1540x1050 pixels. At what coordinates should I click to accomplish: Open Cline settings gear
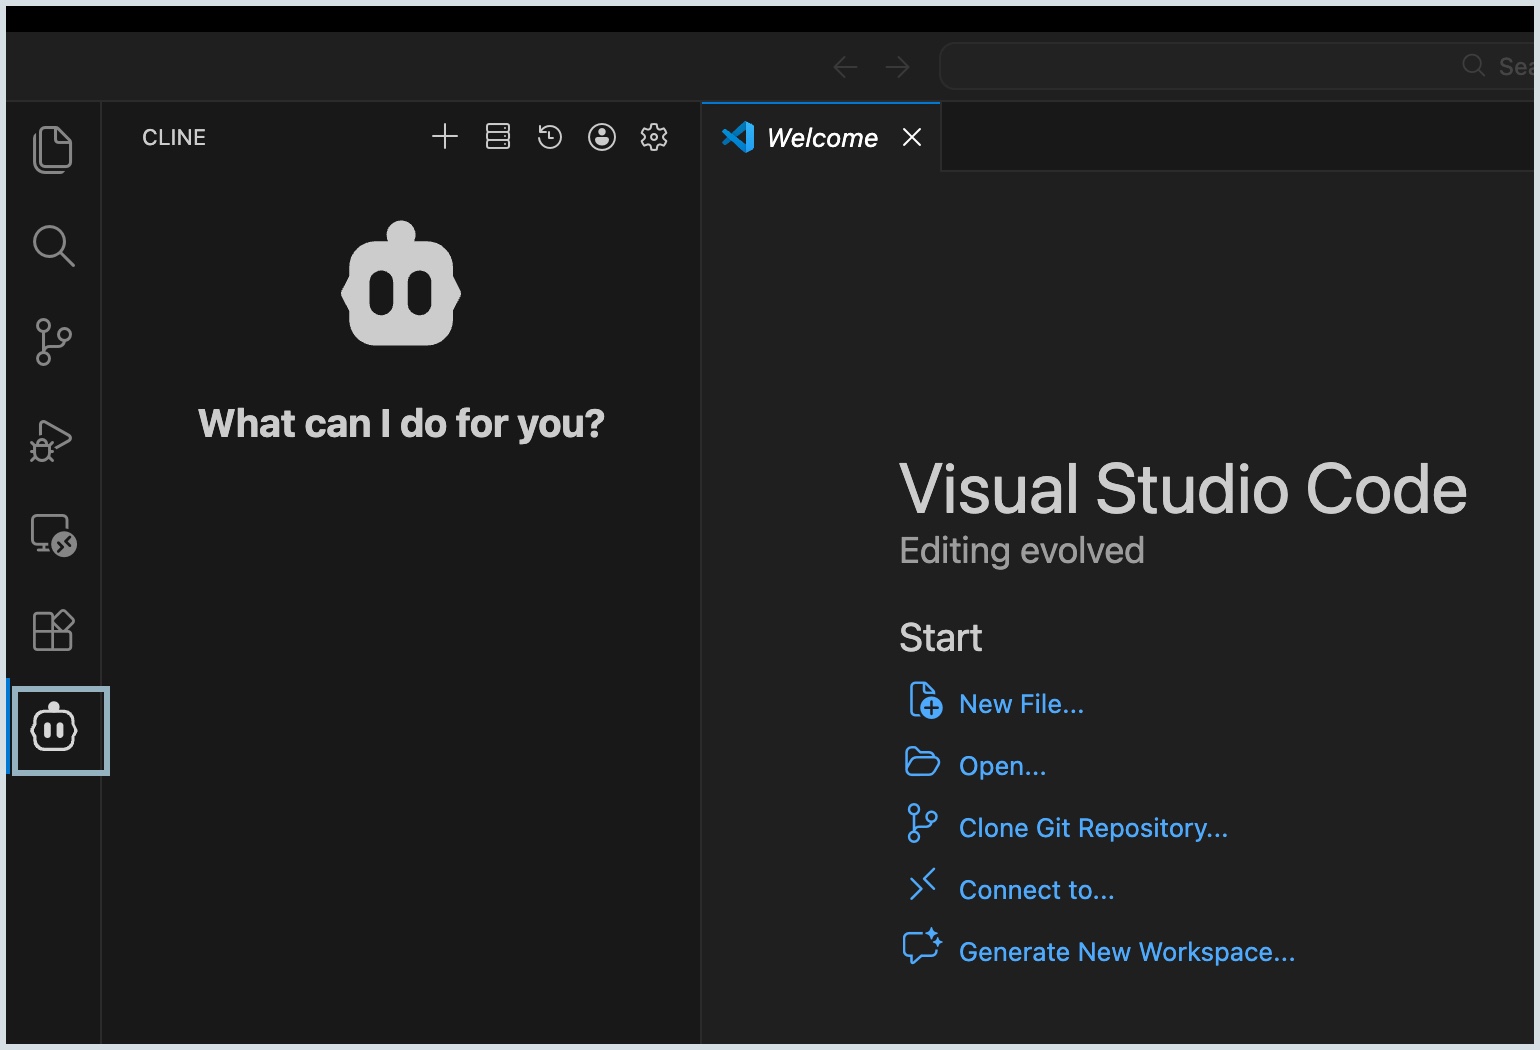(654, 137)
